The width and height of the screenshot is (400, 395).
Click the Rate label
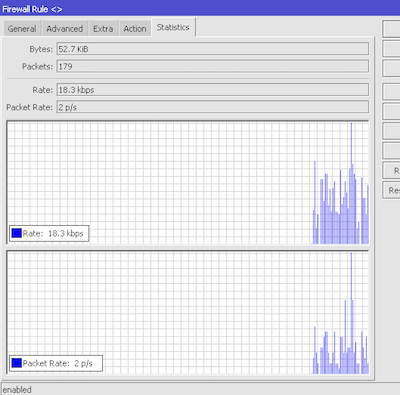pos(42,90)
